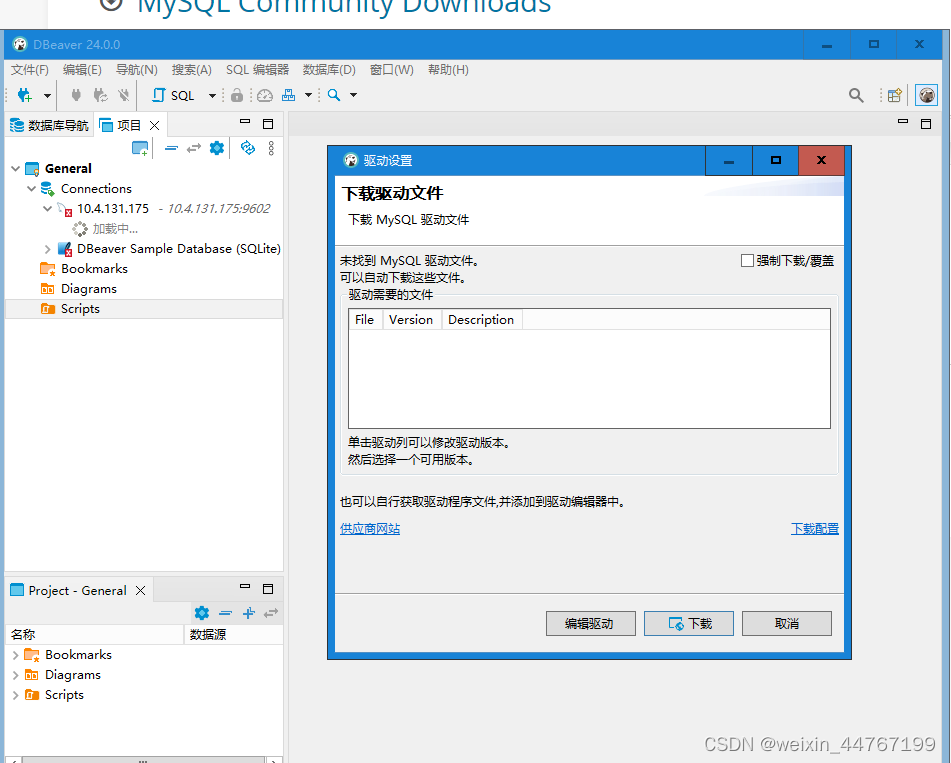
Task: Click the gray magnifier icon at right
Action: 856,95
